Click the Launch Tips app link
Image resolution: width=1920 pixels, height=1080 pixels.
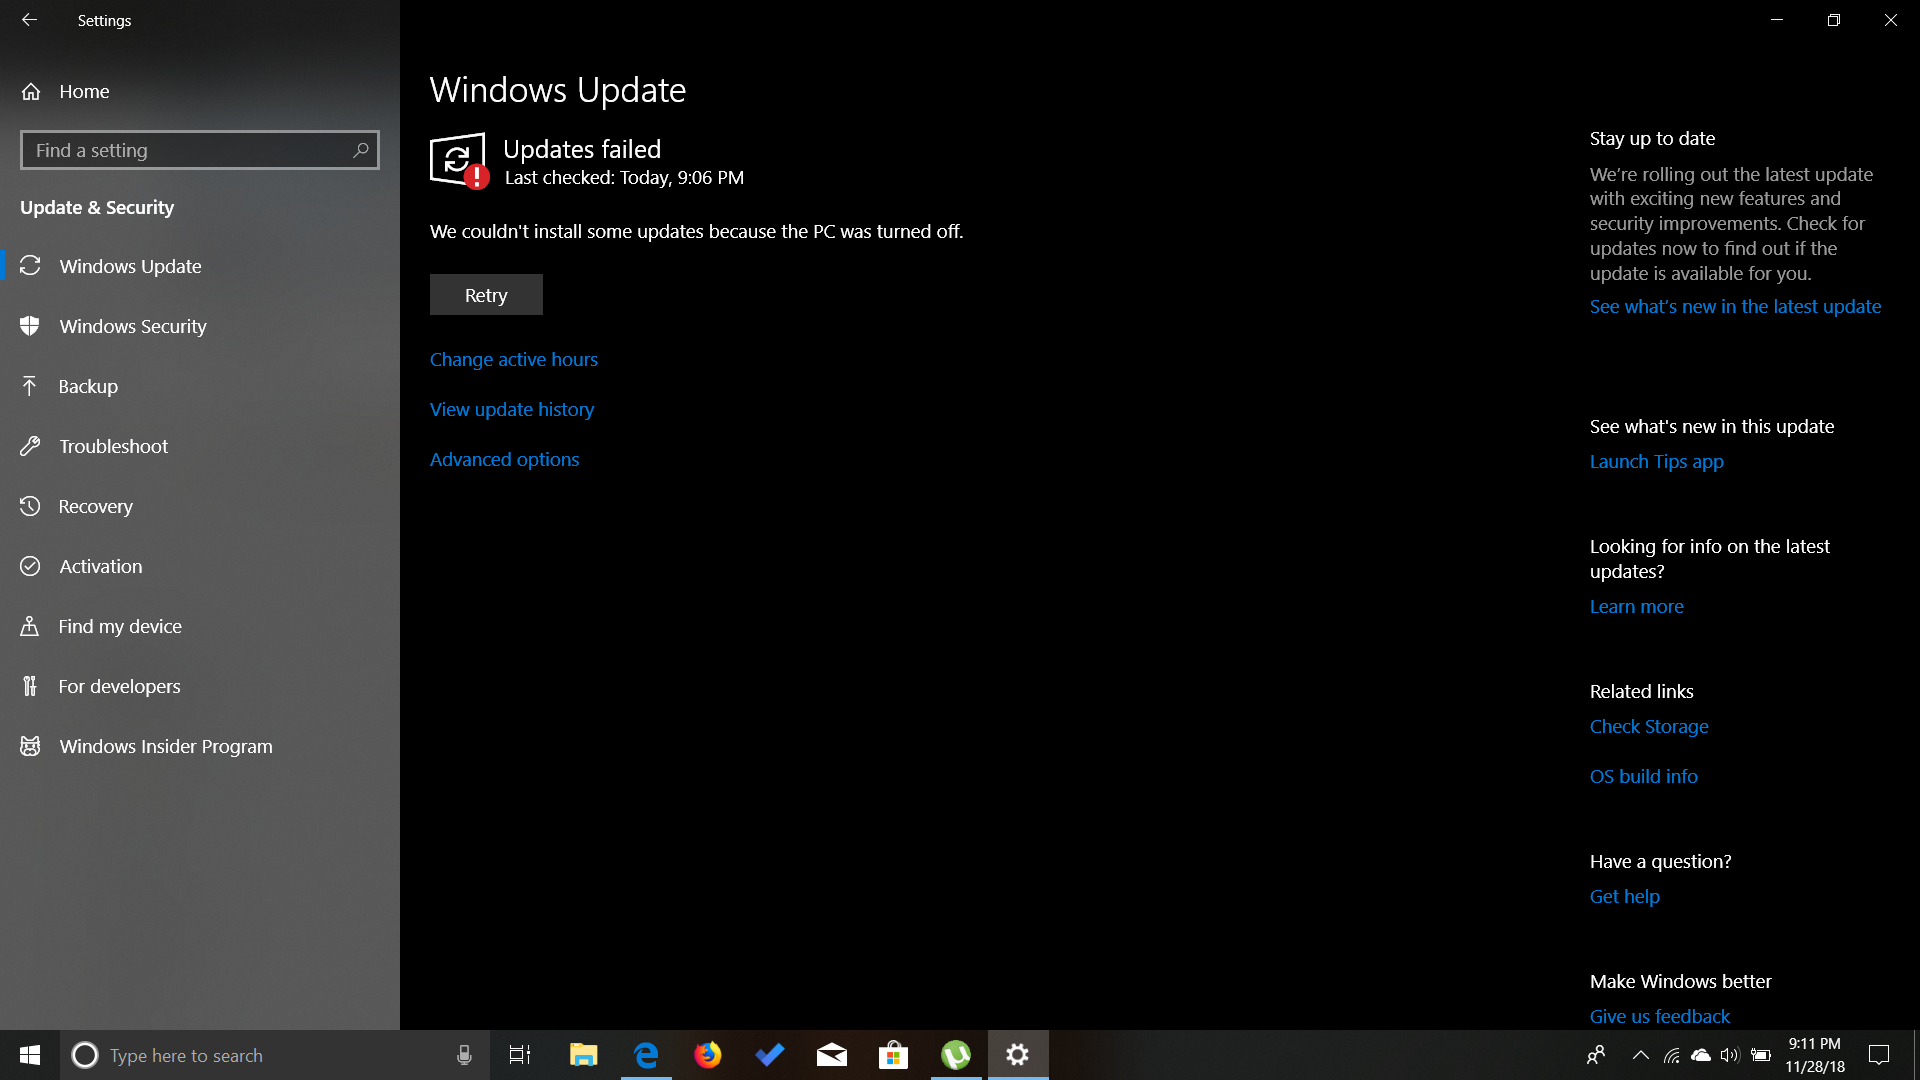(1657, 461)
